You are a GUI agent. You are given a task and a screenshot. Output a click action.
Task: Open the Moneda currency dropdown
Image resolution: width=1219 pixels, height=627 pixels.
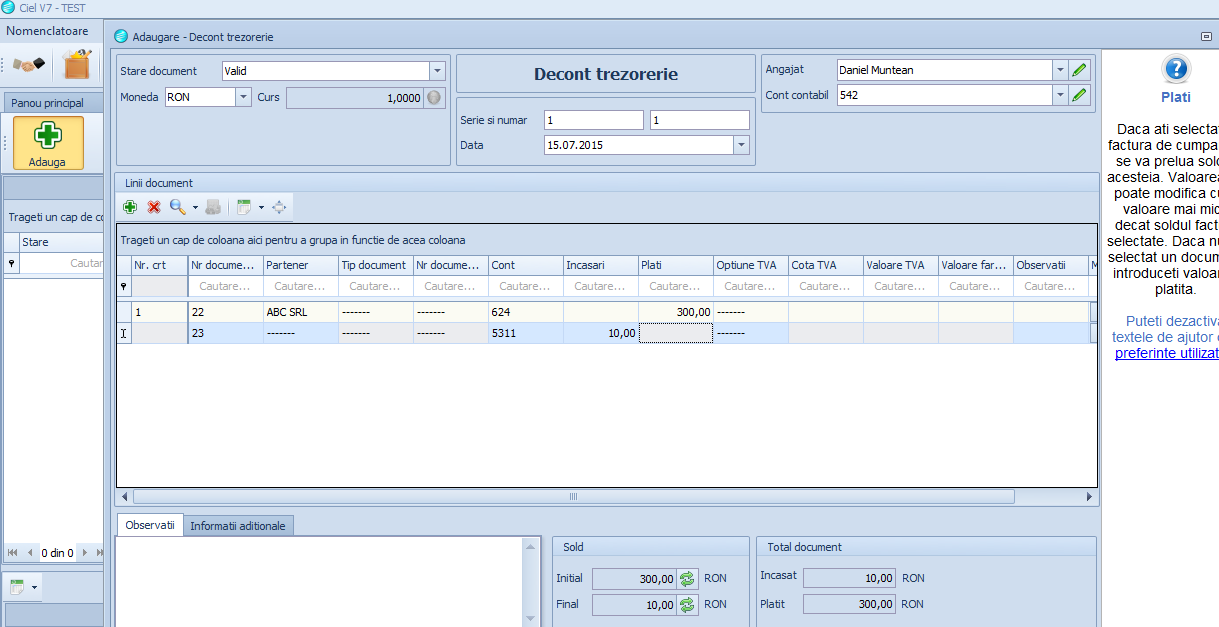(243, 97)
